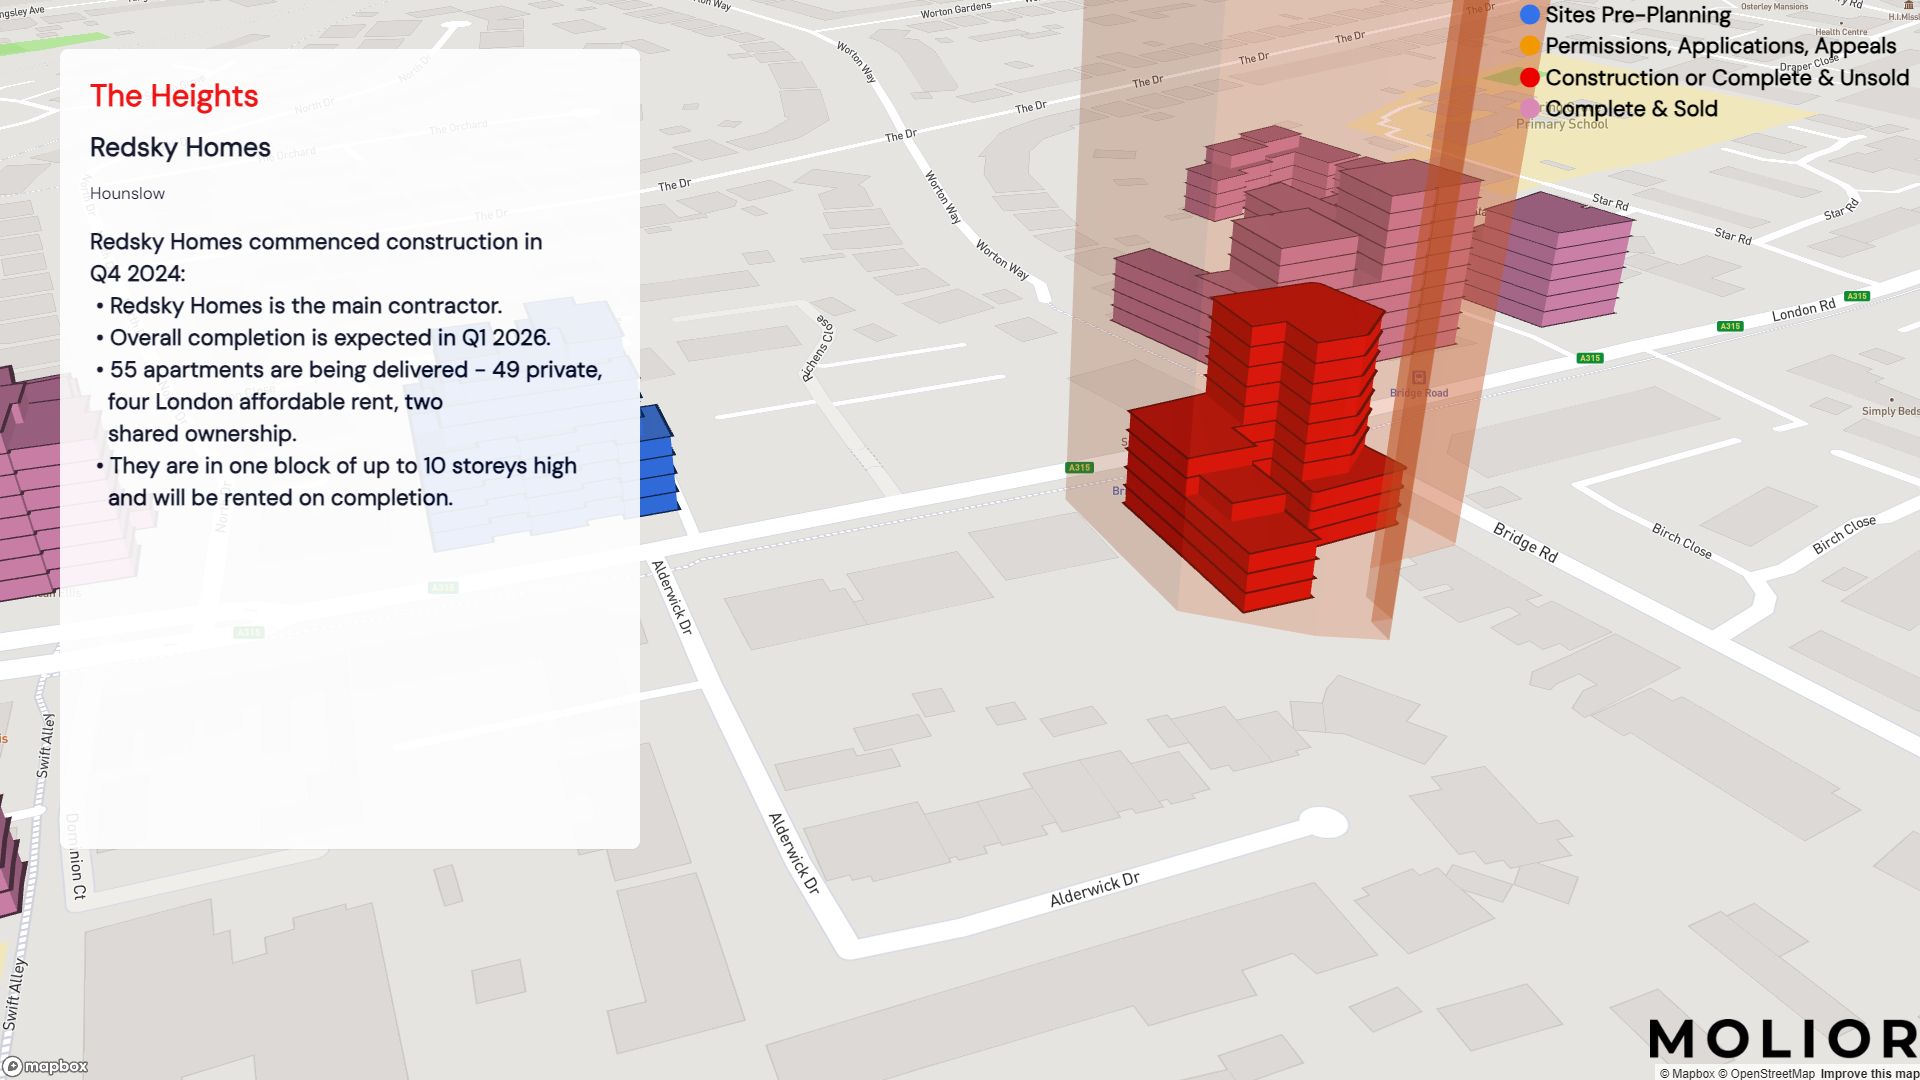Click the pink building near Star Rd
This screenshot has height=1080, width=1920.
click(1548, 260)
